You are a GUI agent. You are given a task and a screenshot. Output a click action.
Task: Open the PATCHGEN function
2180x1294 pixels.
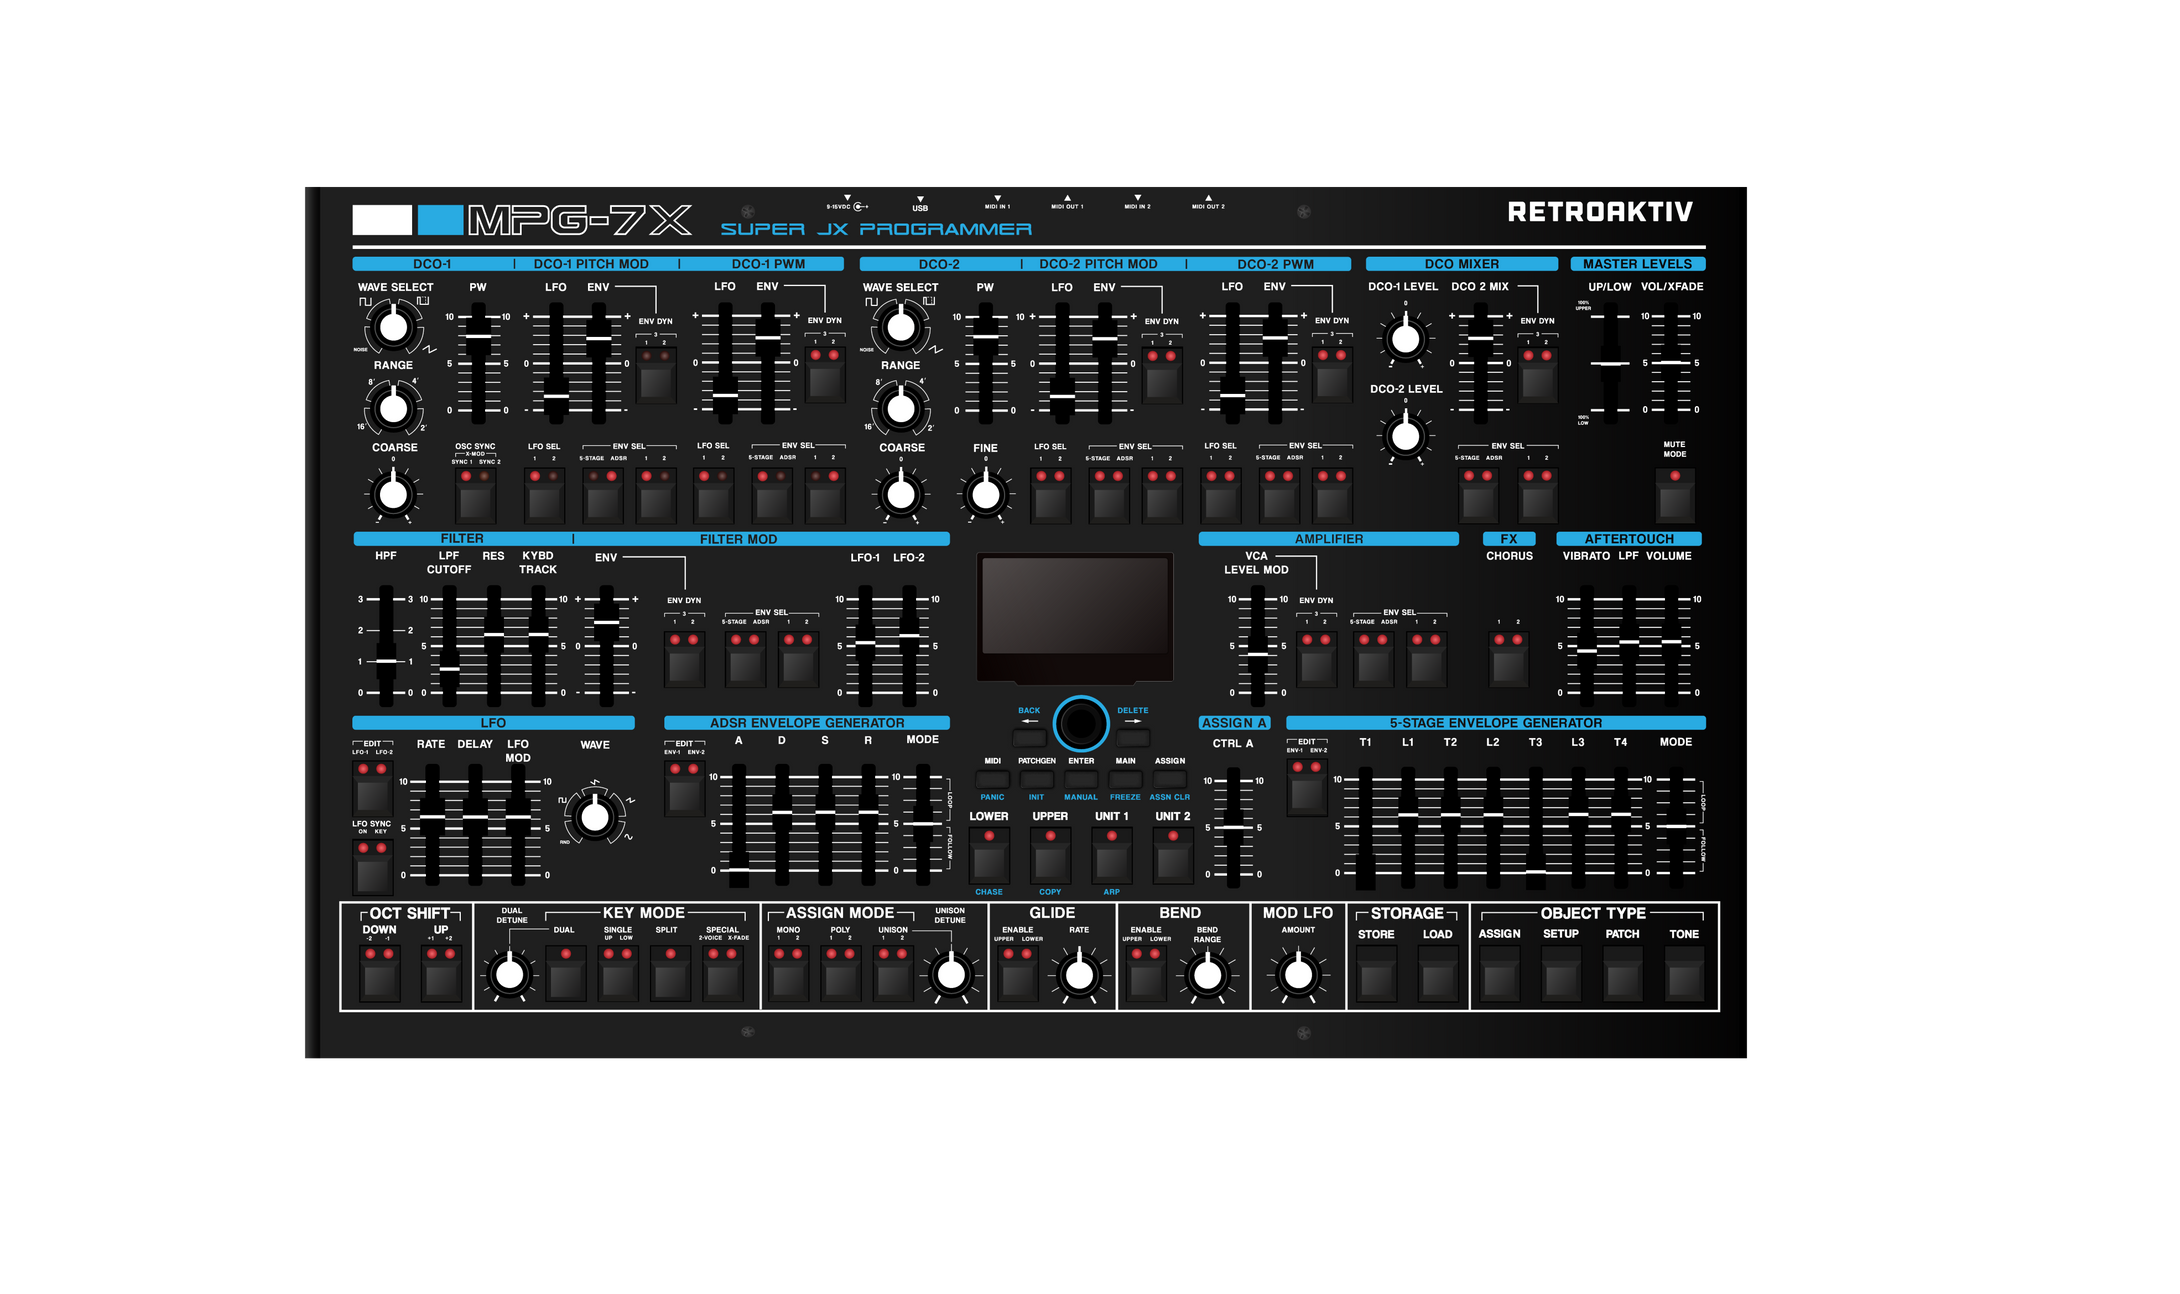pos(1035,777)
